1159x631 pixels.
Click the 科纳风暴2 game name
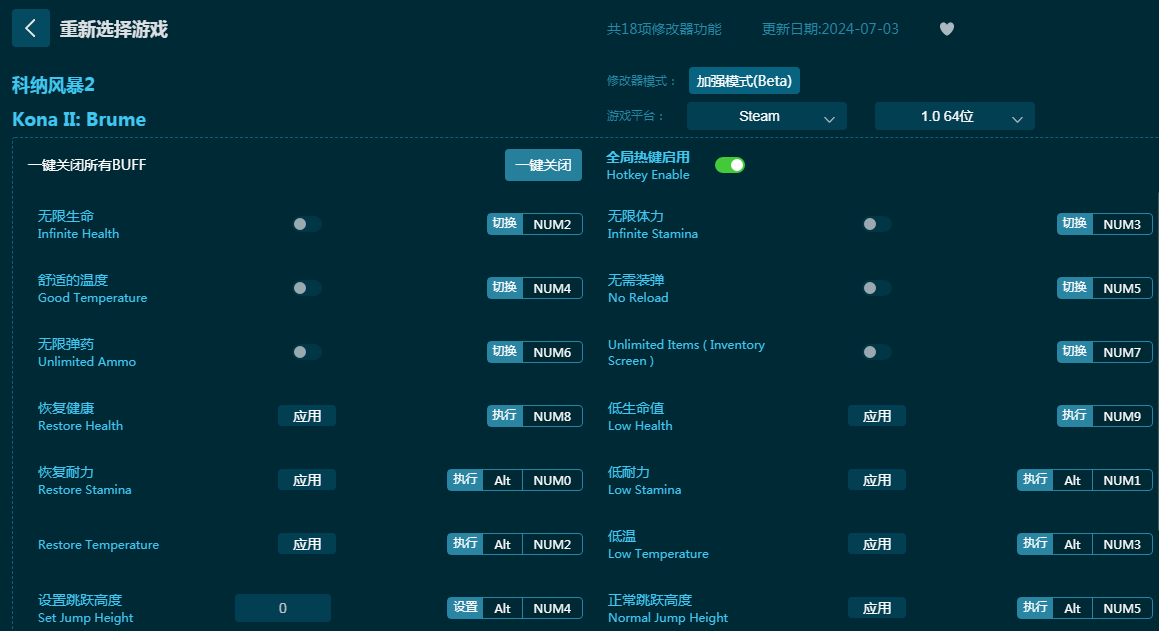tap(53, 85)
